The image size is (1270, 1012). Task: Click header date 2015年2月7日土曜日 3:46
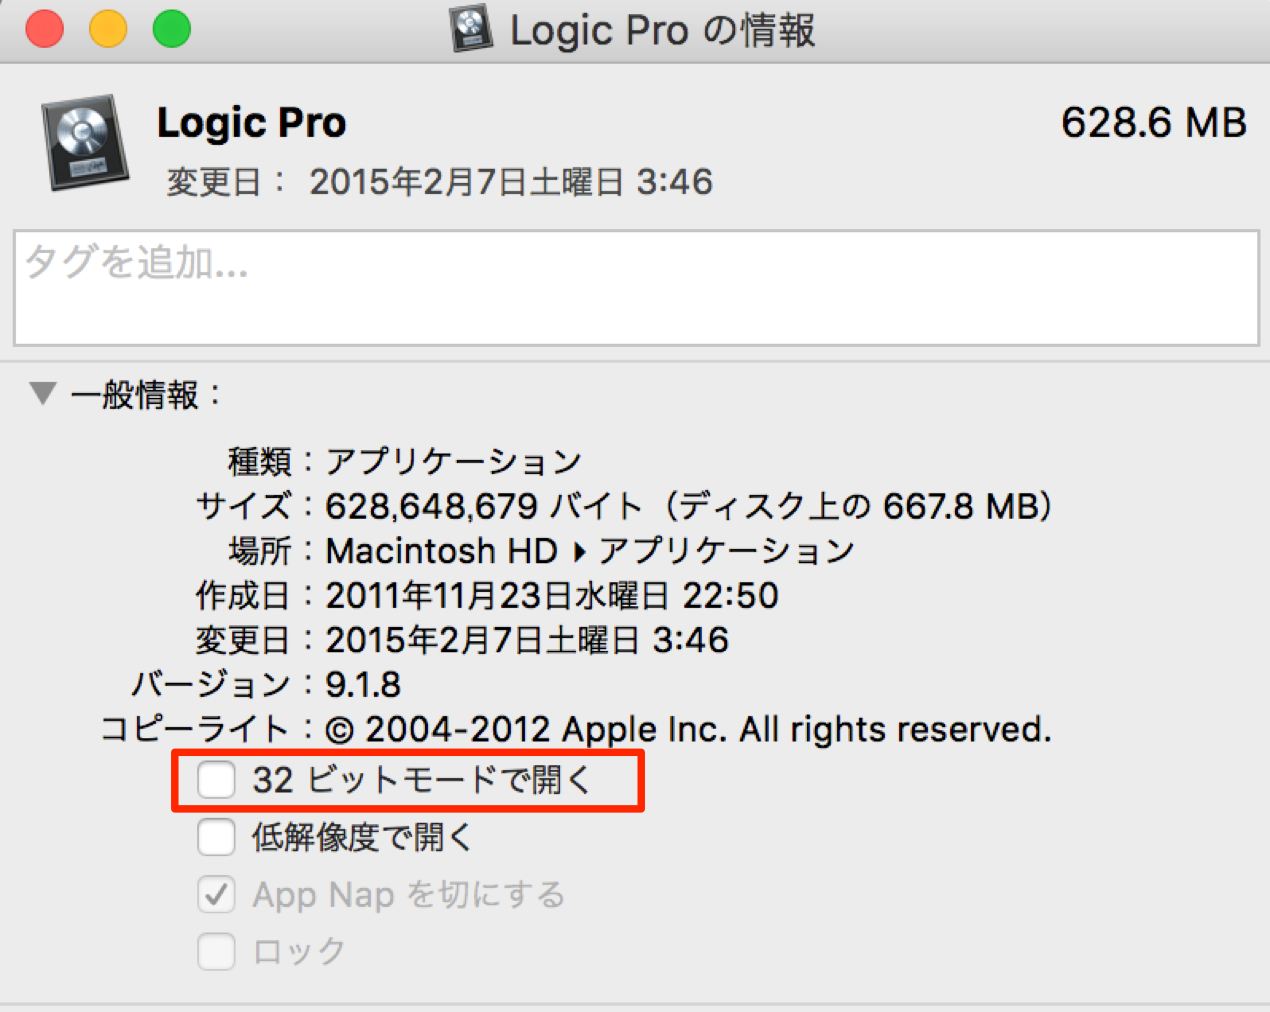511,182
